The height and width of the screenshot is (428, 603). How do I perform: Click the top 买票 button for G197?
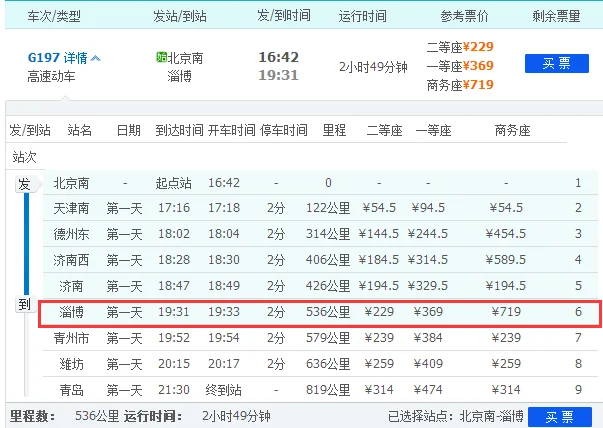pos(556,63)
